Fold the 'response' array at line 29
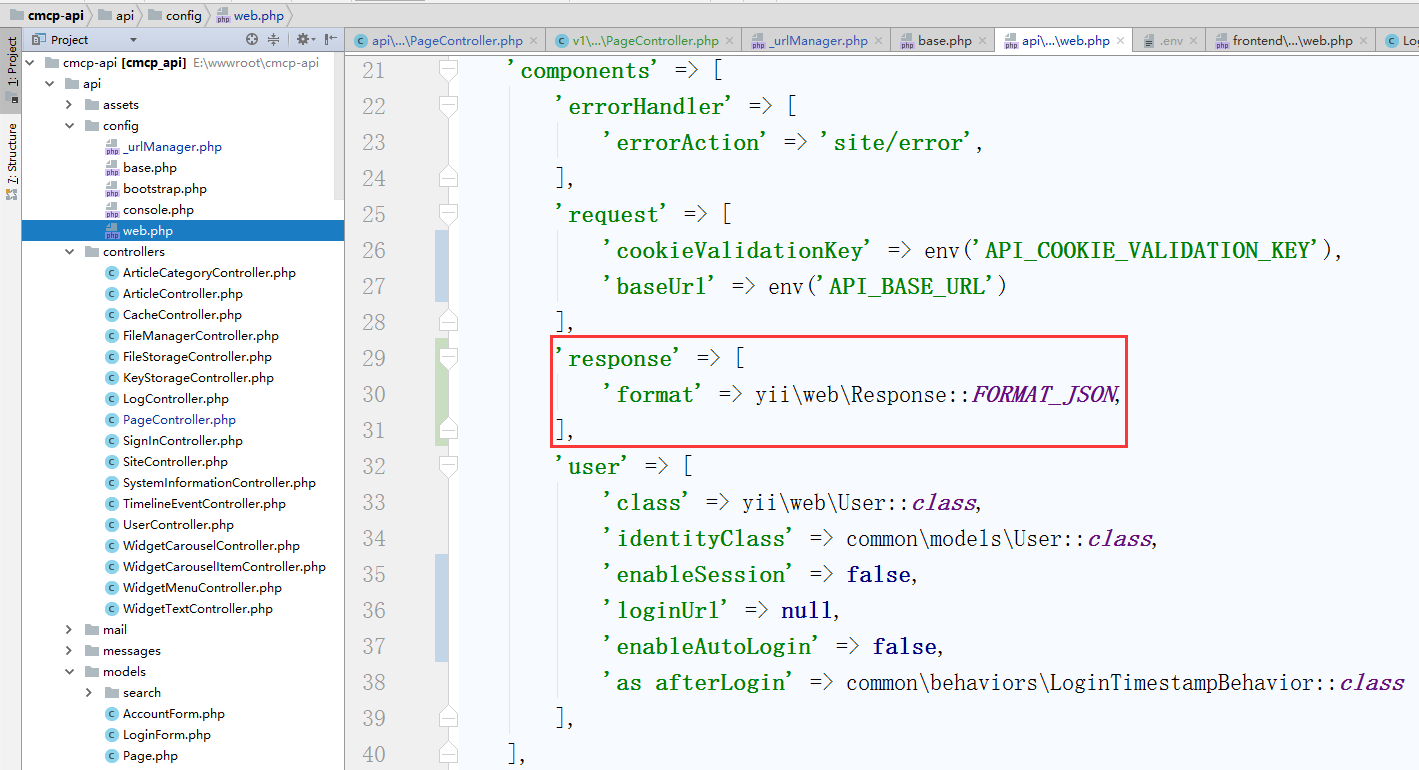This screenshot has height=770, width=1419. point(448,358)
